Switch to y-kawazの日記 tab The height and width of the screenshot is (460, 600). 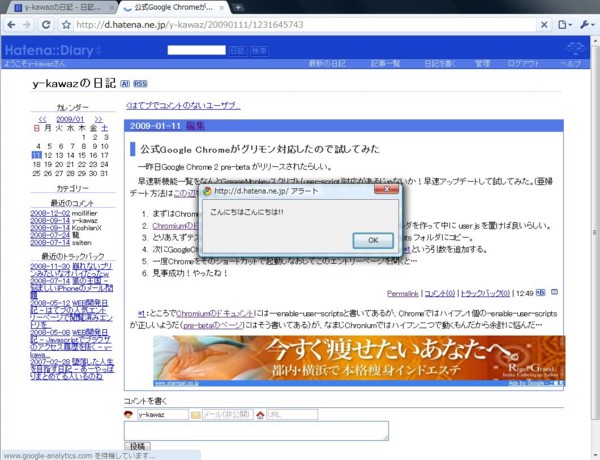(61, 7)
